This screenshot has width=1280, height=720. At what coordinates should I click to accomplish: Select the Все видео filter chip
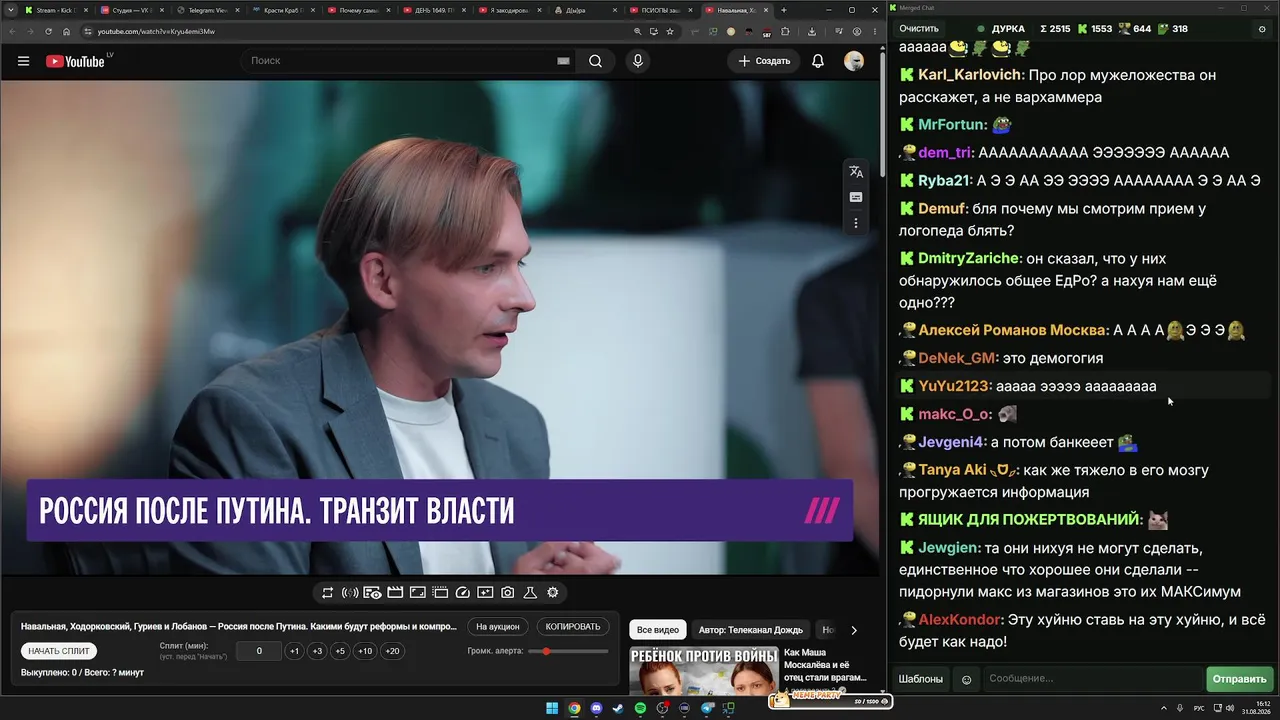(658, 630)
